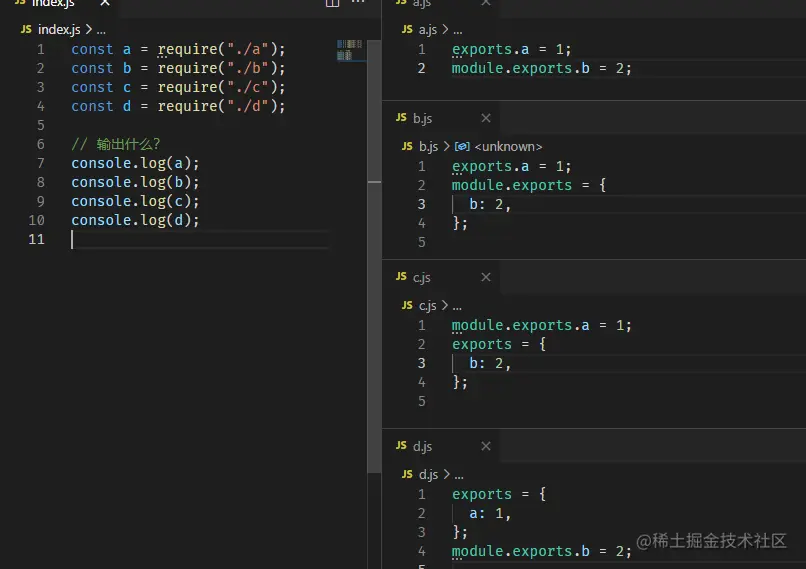This screenshot has width=806, height=569.
Task: Place cursor on empty line 11 in index.js
Action: [x=199, y=240]
